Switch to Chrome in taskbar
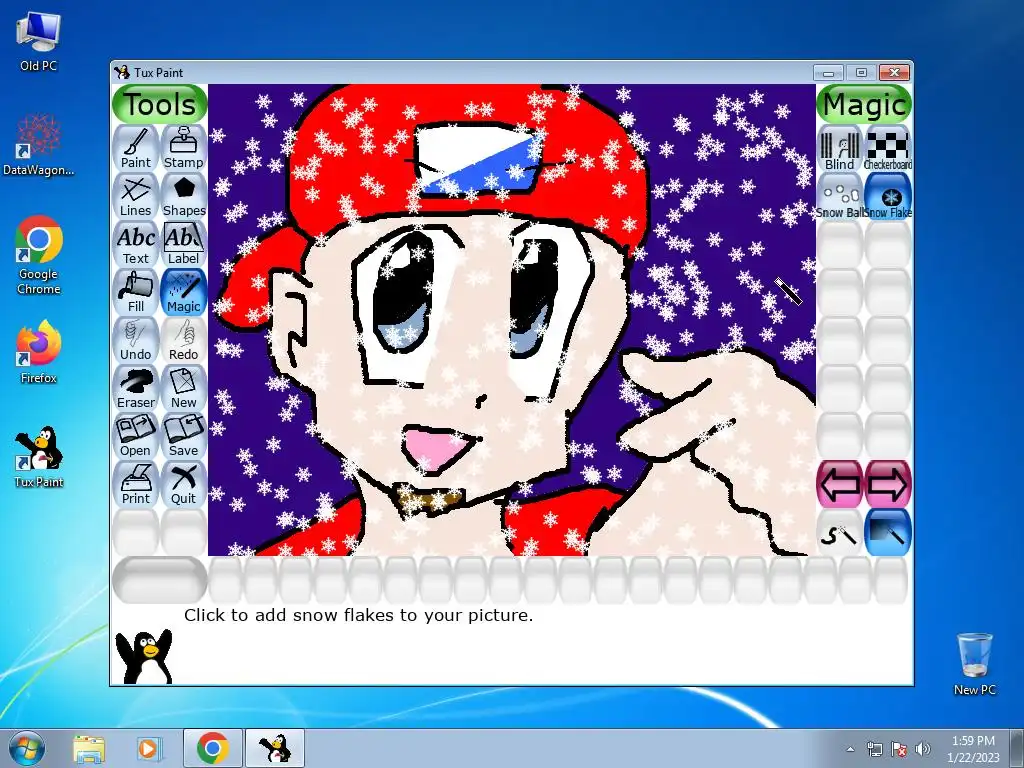 click(x=213, y=748)
